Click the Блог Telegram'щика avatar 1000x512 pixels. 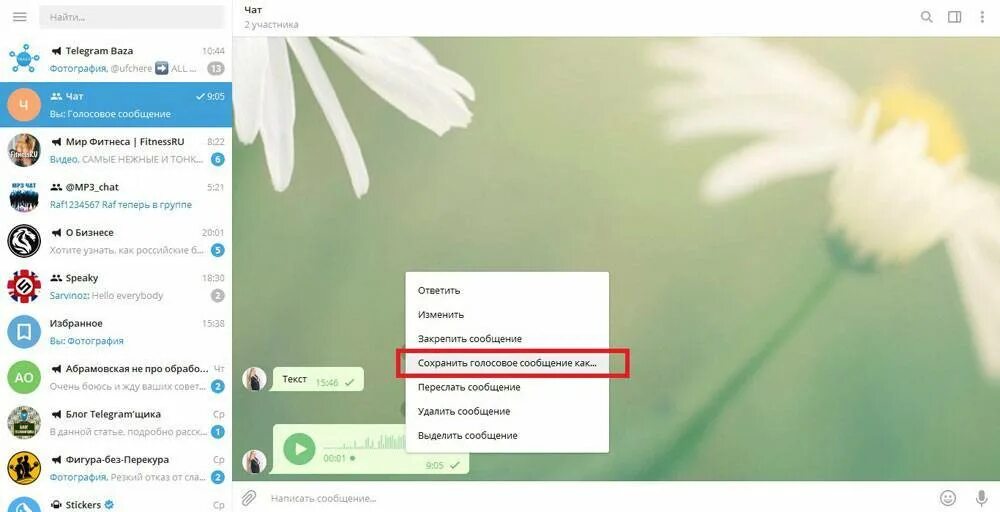point(24,423)
